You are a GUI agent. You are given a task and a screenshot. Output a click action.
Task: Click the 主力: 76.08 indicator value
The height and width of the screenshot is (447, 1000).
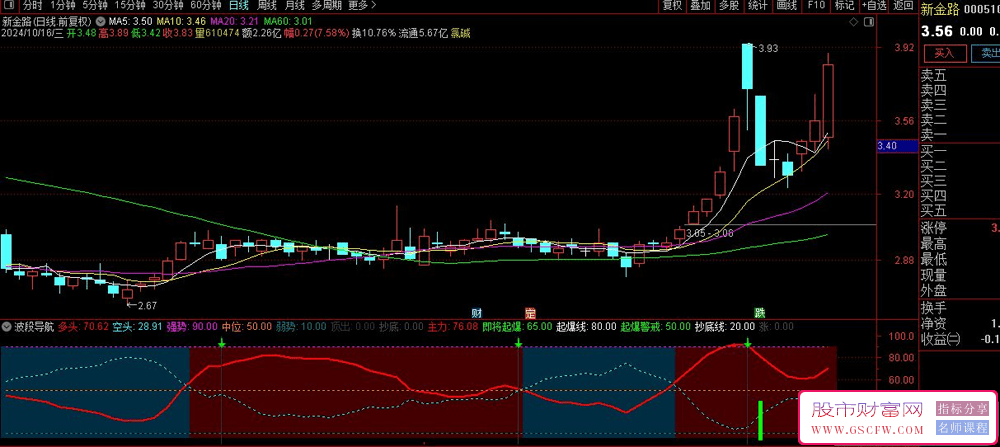[452, 326]
